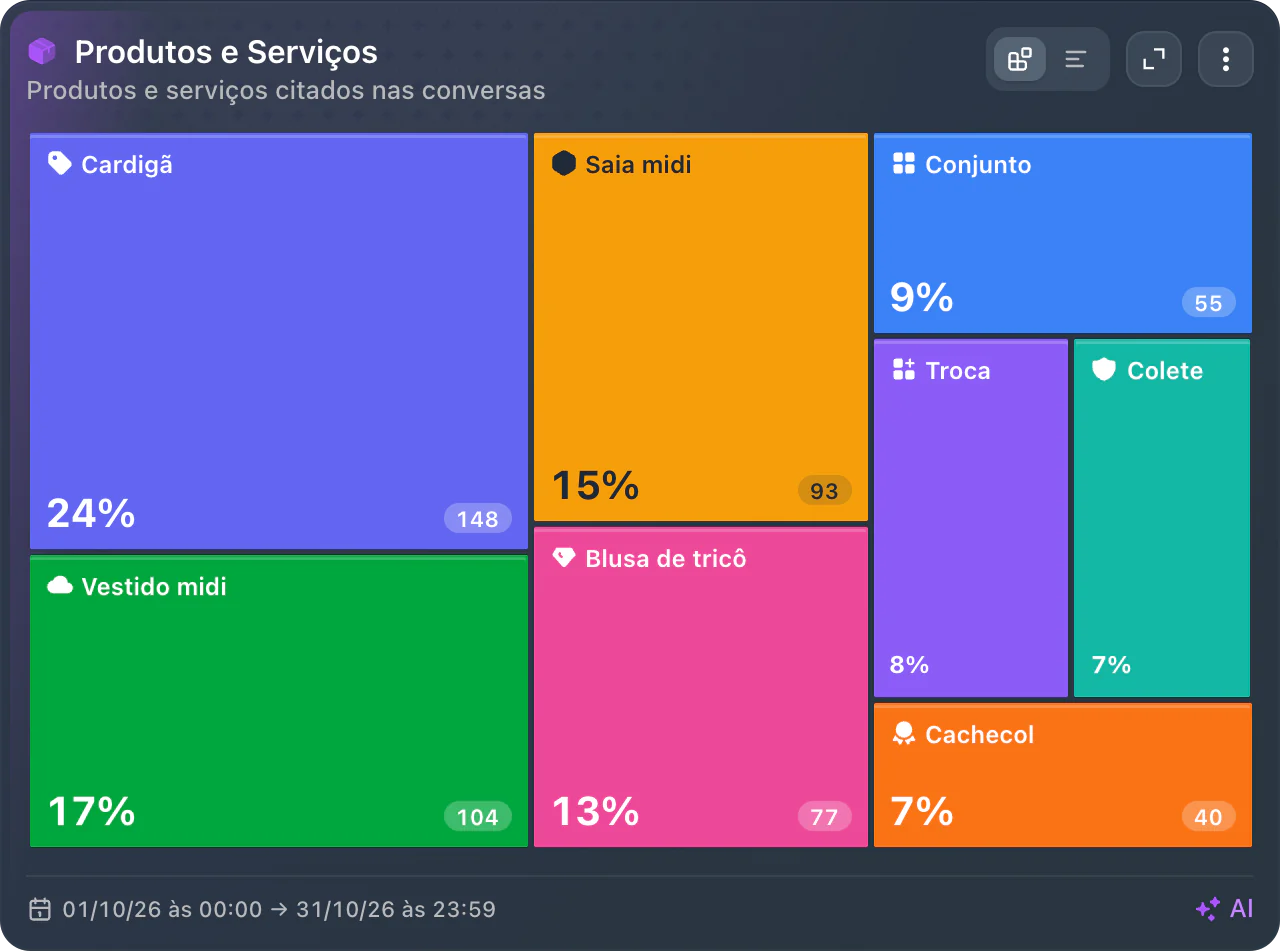1280x952 pixels.
Task: Click the sparkle AI icon
Action: pos(1208,909)
